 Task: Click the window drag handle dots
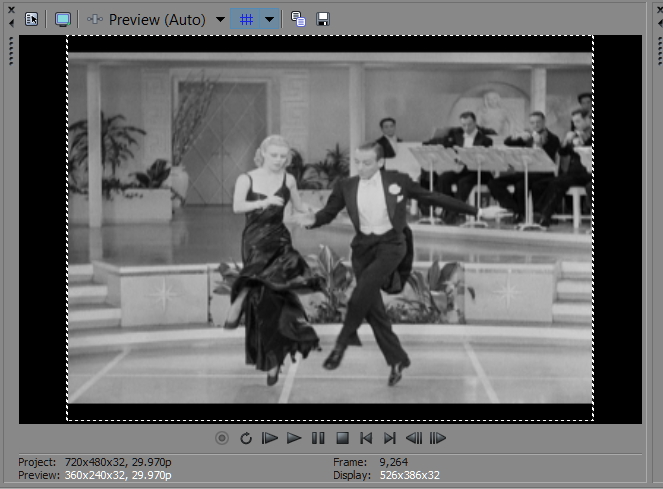[x=11, y=51]
